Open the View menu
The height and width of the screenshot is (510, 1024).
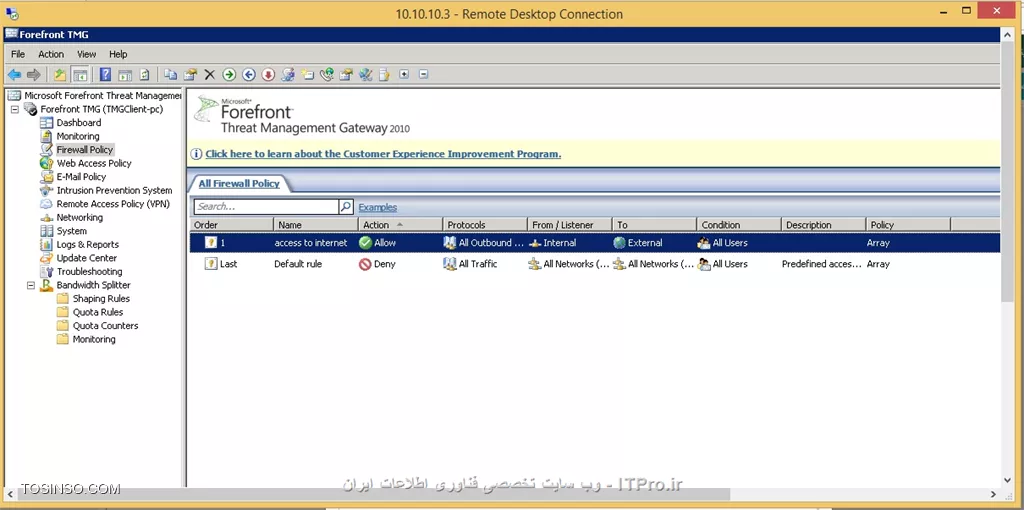pyautogui.click(x=86, y=54)
